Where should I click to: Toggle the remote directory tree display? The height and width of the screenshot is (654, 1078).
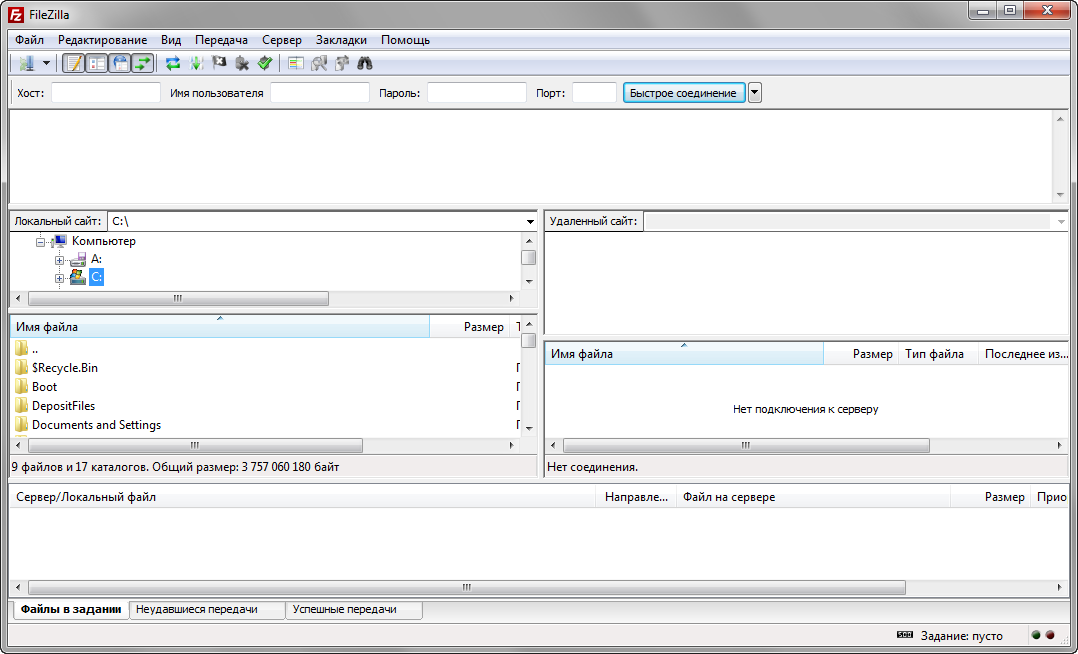tap(120, 63)
